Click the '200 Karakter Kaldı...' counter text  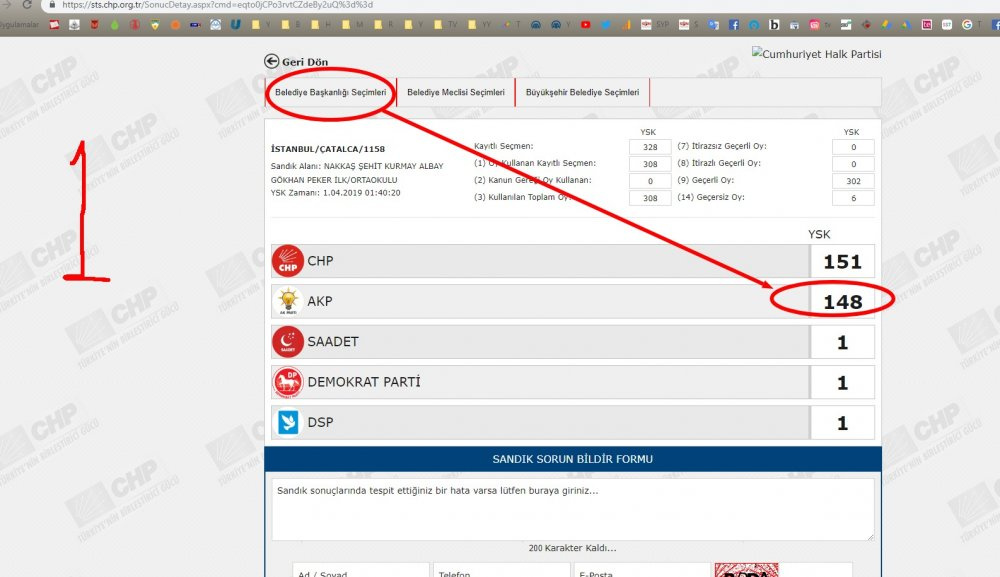(x=573, y=548)
